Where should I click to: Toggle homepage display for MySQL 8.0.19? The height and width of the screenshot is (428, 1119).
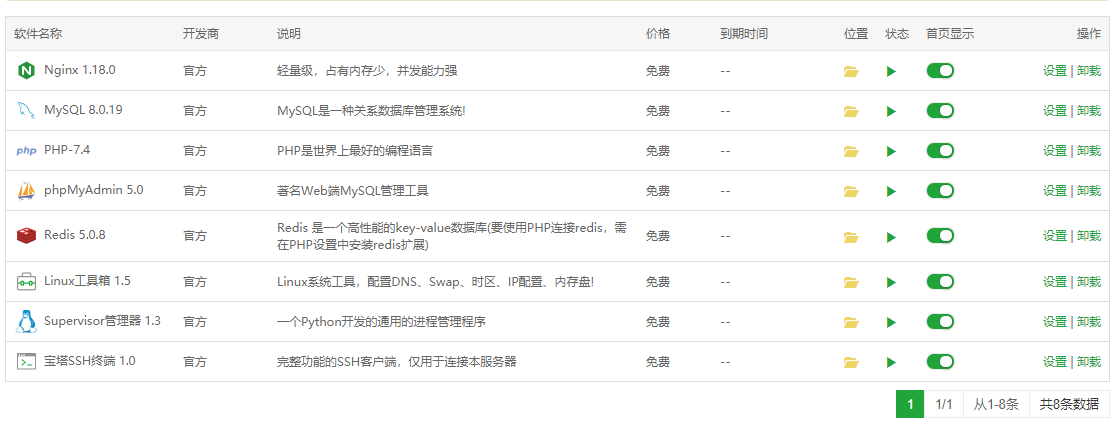[x=940, y=111]
